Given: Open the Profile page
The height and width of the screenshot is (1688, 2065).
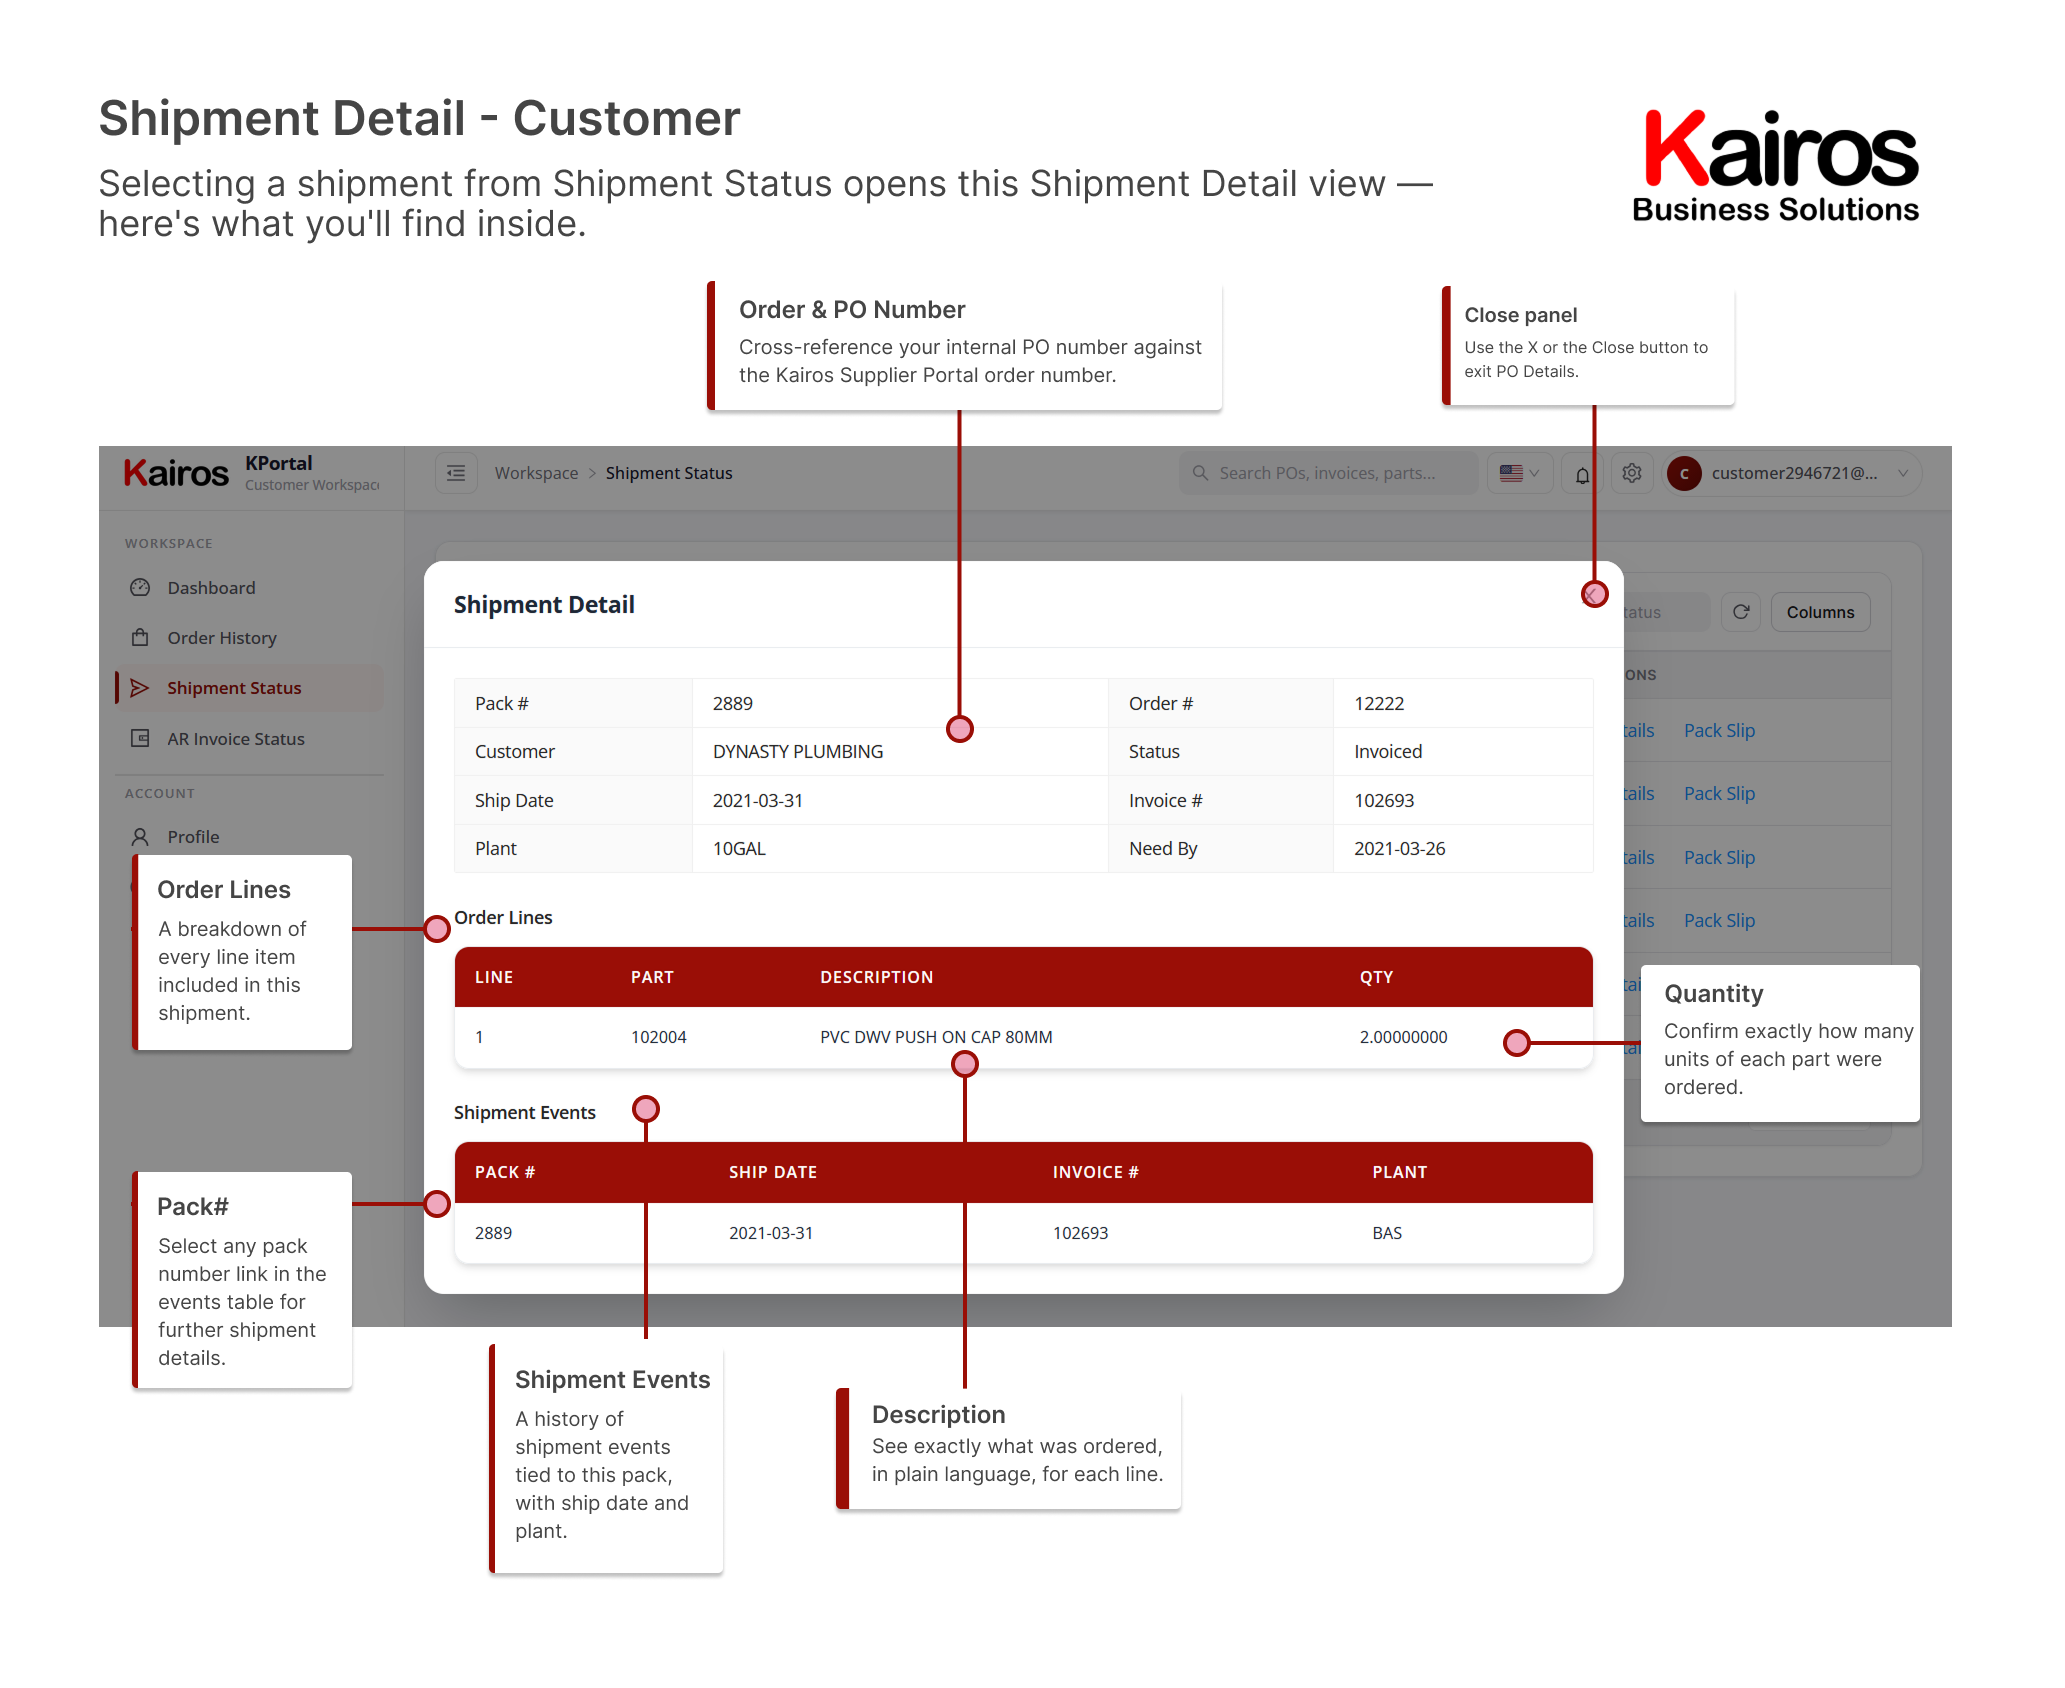Looking at the screenshot, I should coord(250,837).
